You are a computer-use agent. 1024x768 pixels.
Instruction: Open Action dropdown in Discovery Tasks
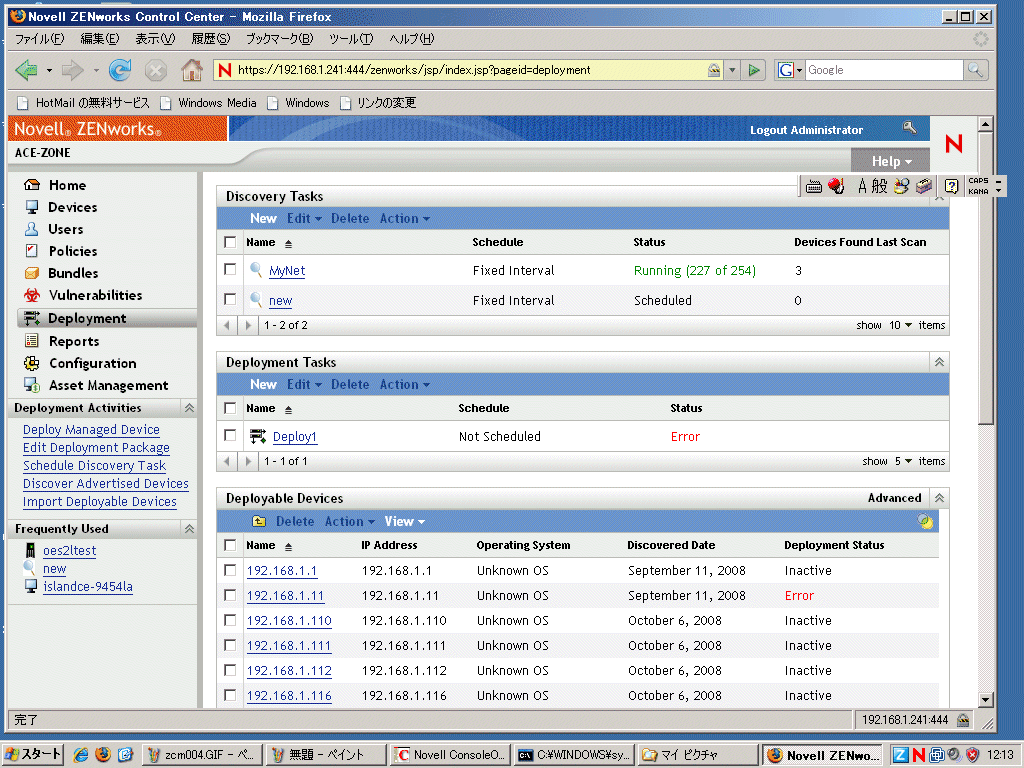[x=405, y=219]
